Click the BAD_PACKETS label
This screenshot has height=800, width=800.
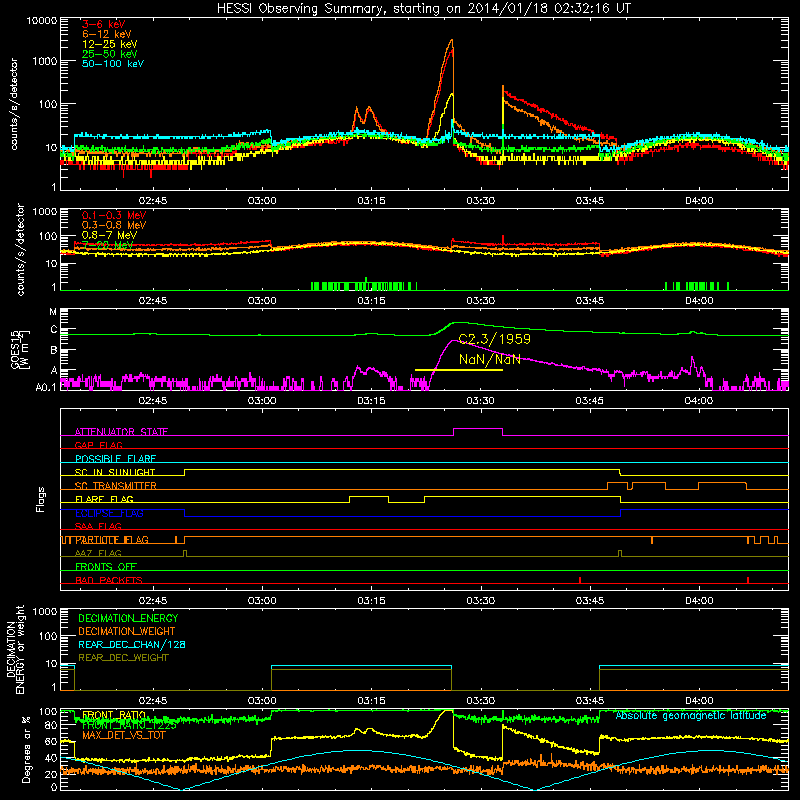tap(109, 580)
